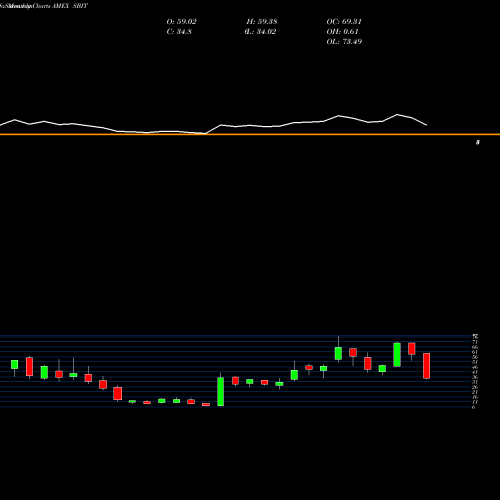Viewport: 500px width, 500px height.
Task: Click the peak of the white line
Action: tap(397, 115)
